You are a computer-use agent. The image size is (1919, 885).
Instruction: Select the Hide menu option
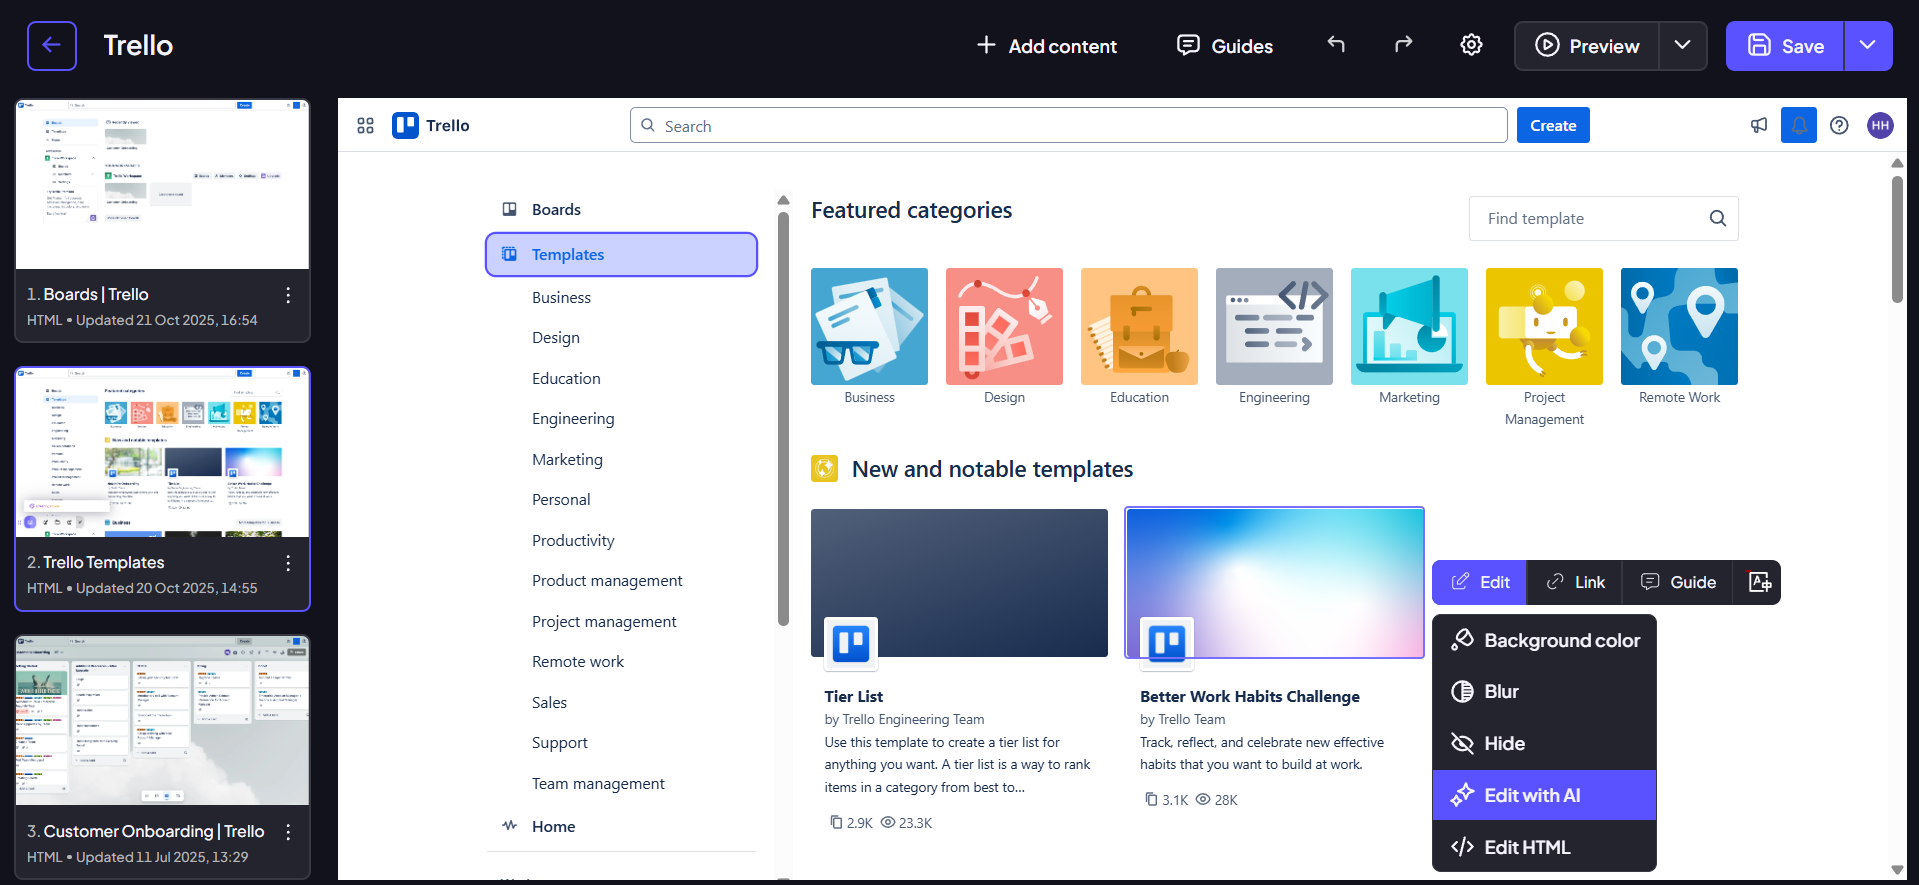pos(1544,744)
